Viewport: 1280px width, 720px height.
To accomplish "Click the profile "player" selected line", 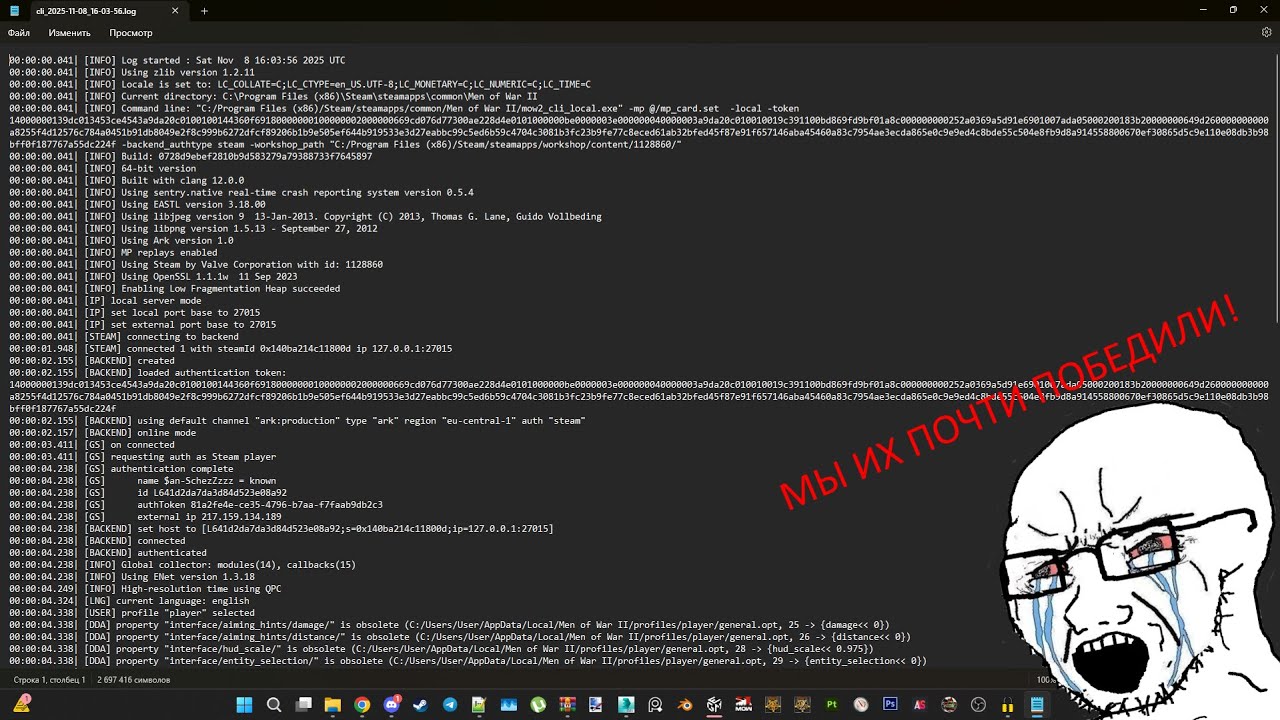I will click(132, 612).
